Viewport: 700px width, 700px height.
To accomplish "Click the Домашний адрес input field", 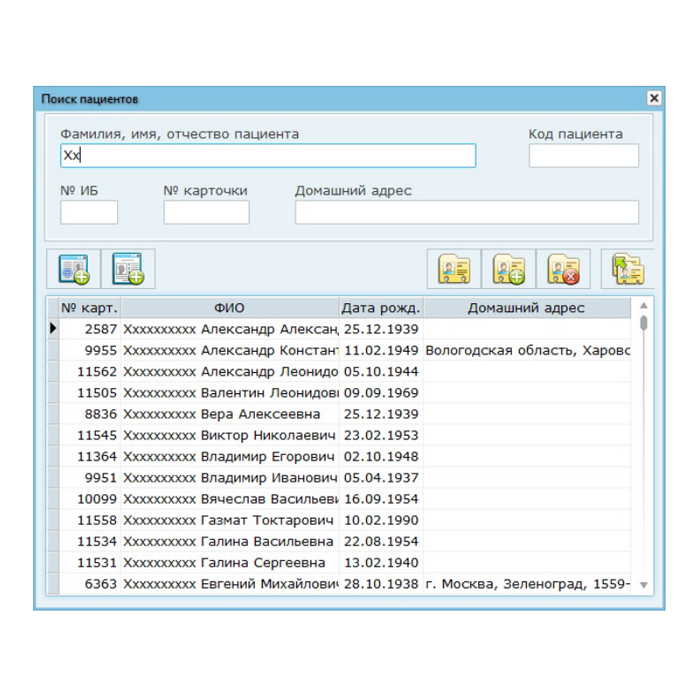I will click(x=466, y=212).
